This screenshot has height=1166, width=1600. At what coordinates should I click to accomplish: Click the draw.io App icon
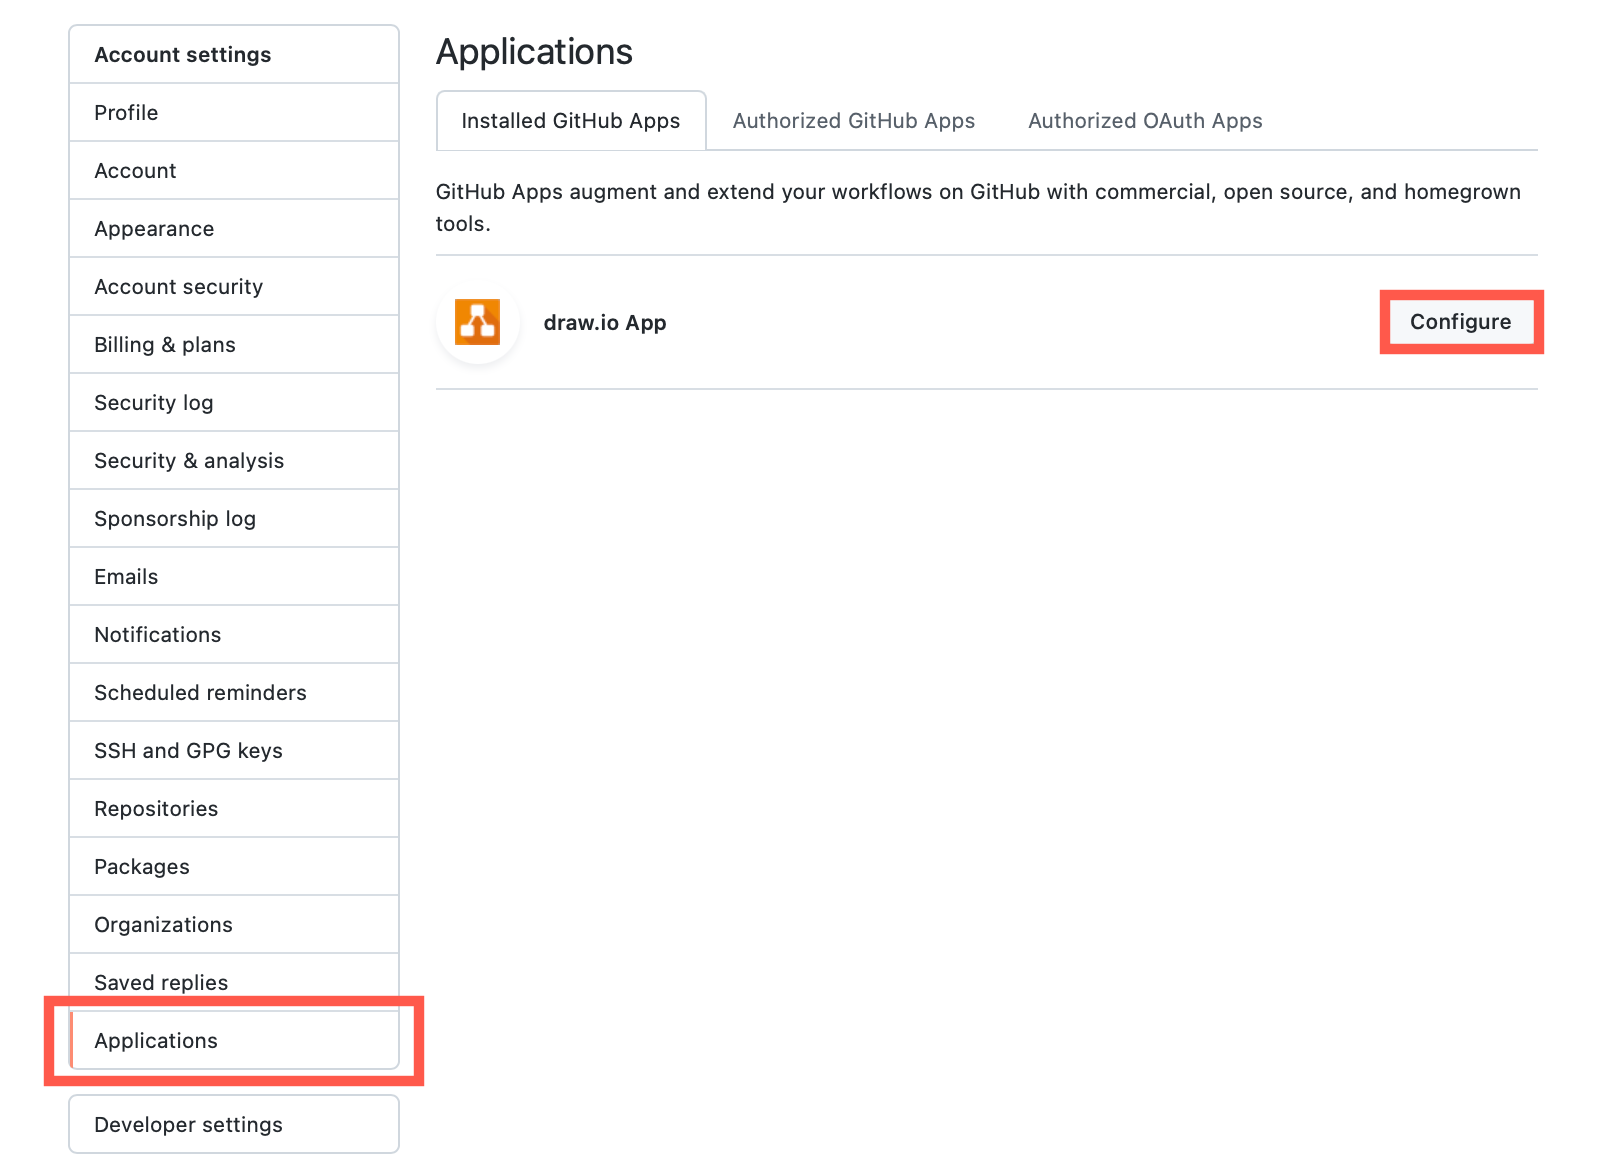(x=478, y=322)
